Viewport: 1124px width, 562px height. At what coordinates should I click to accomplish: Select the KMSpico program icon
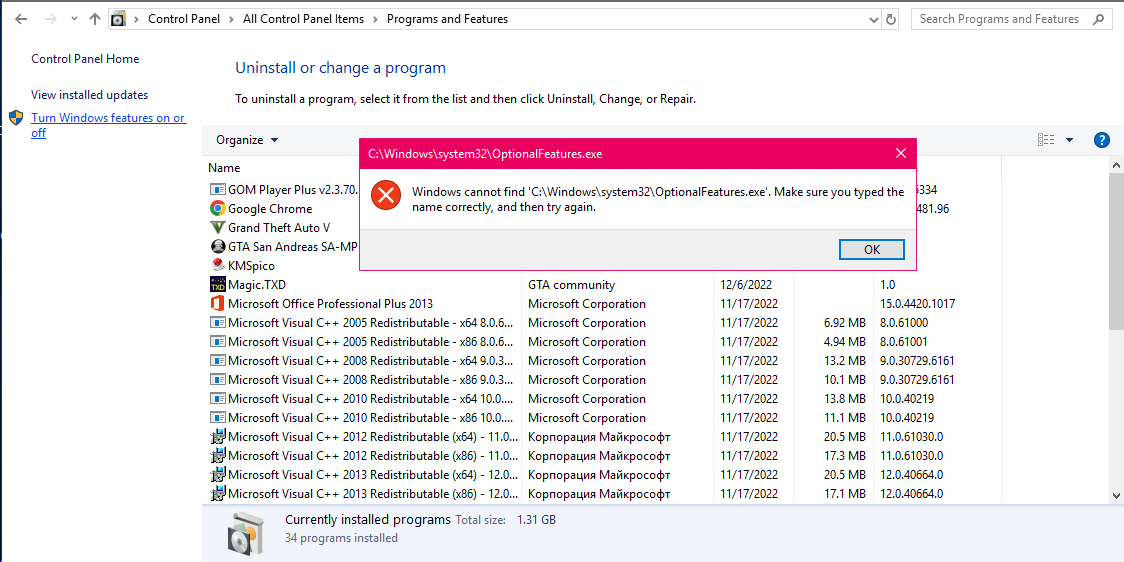(x=217, y=265)
